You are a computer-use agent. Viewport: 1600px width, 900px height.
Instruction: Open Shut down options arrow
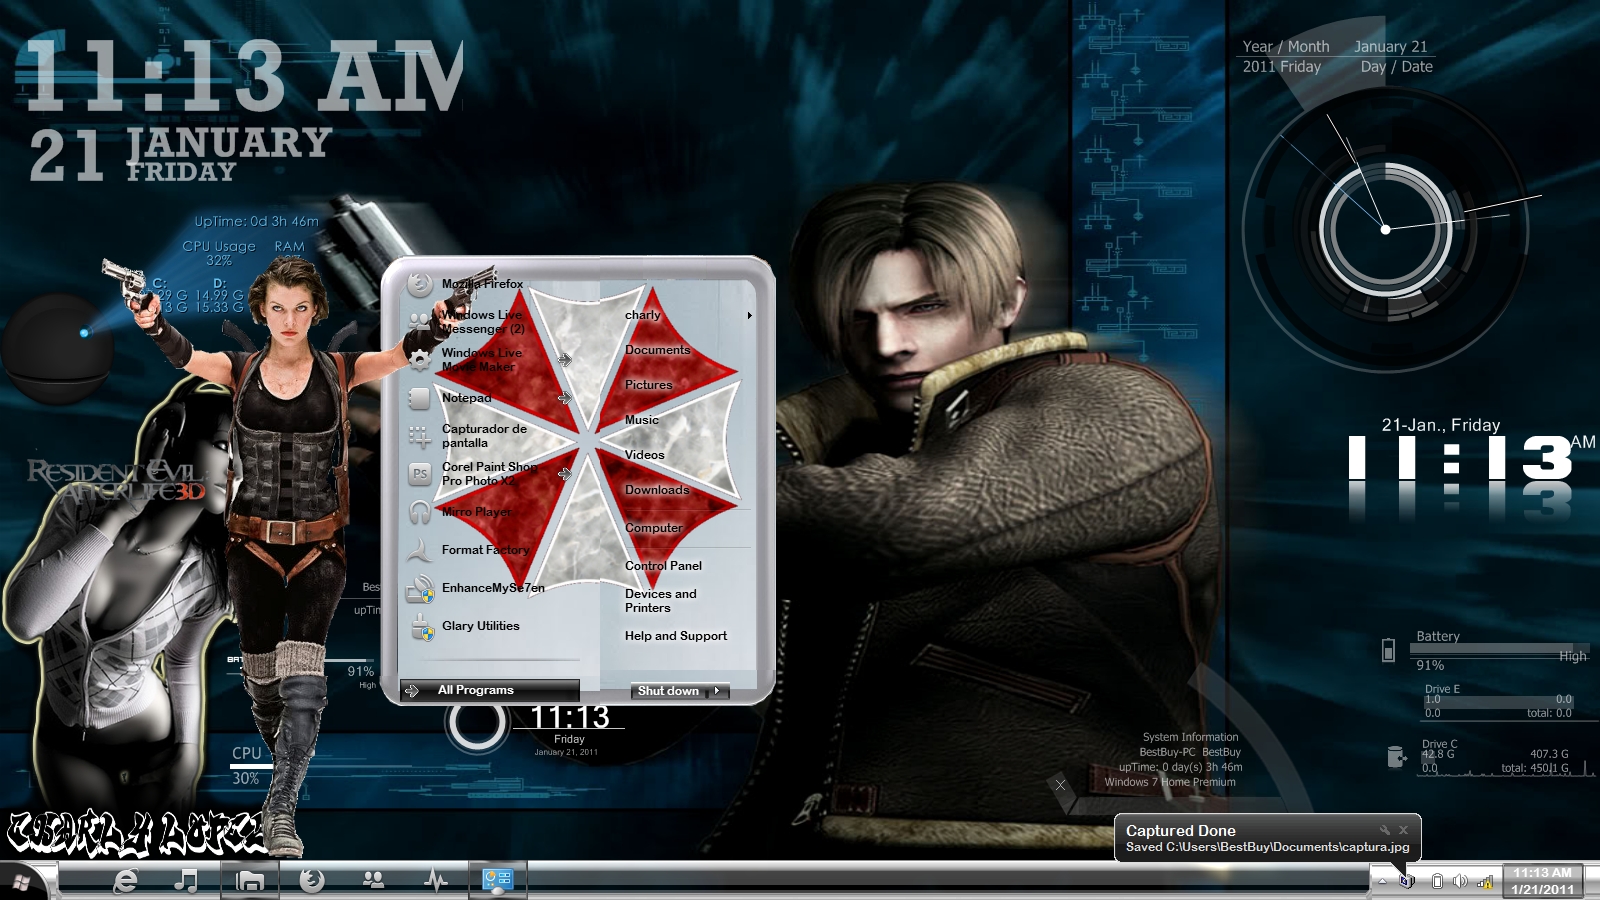coord(717,691)
